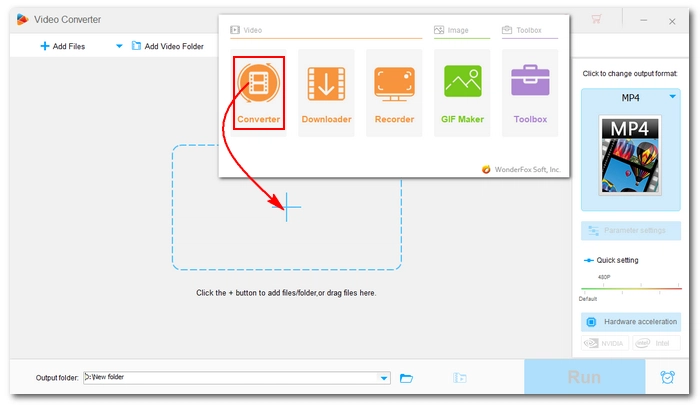Click the MP4 format thumbnail
Viewport: 700px width, 405px height.
click(x=630, y=155)
